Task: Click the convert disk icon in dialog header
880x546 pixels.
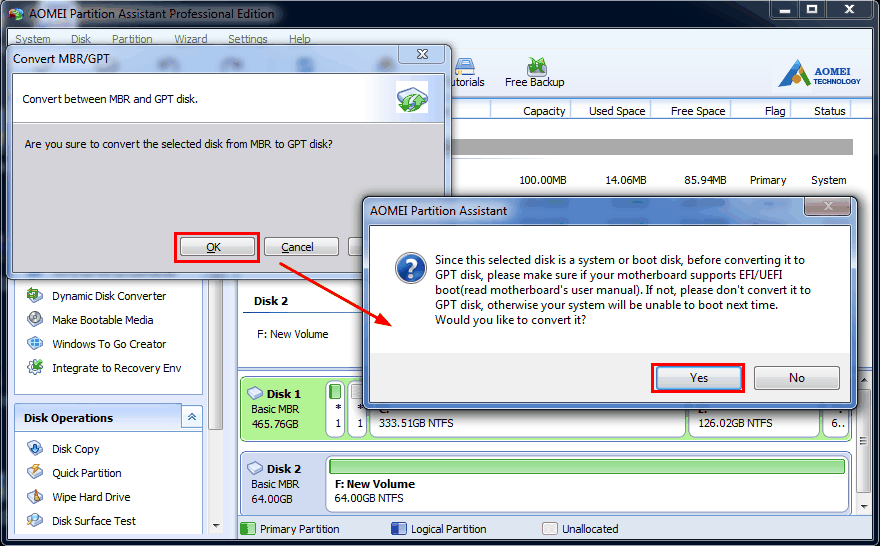Action: pos(412,98)
